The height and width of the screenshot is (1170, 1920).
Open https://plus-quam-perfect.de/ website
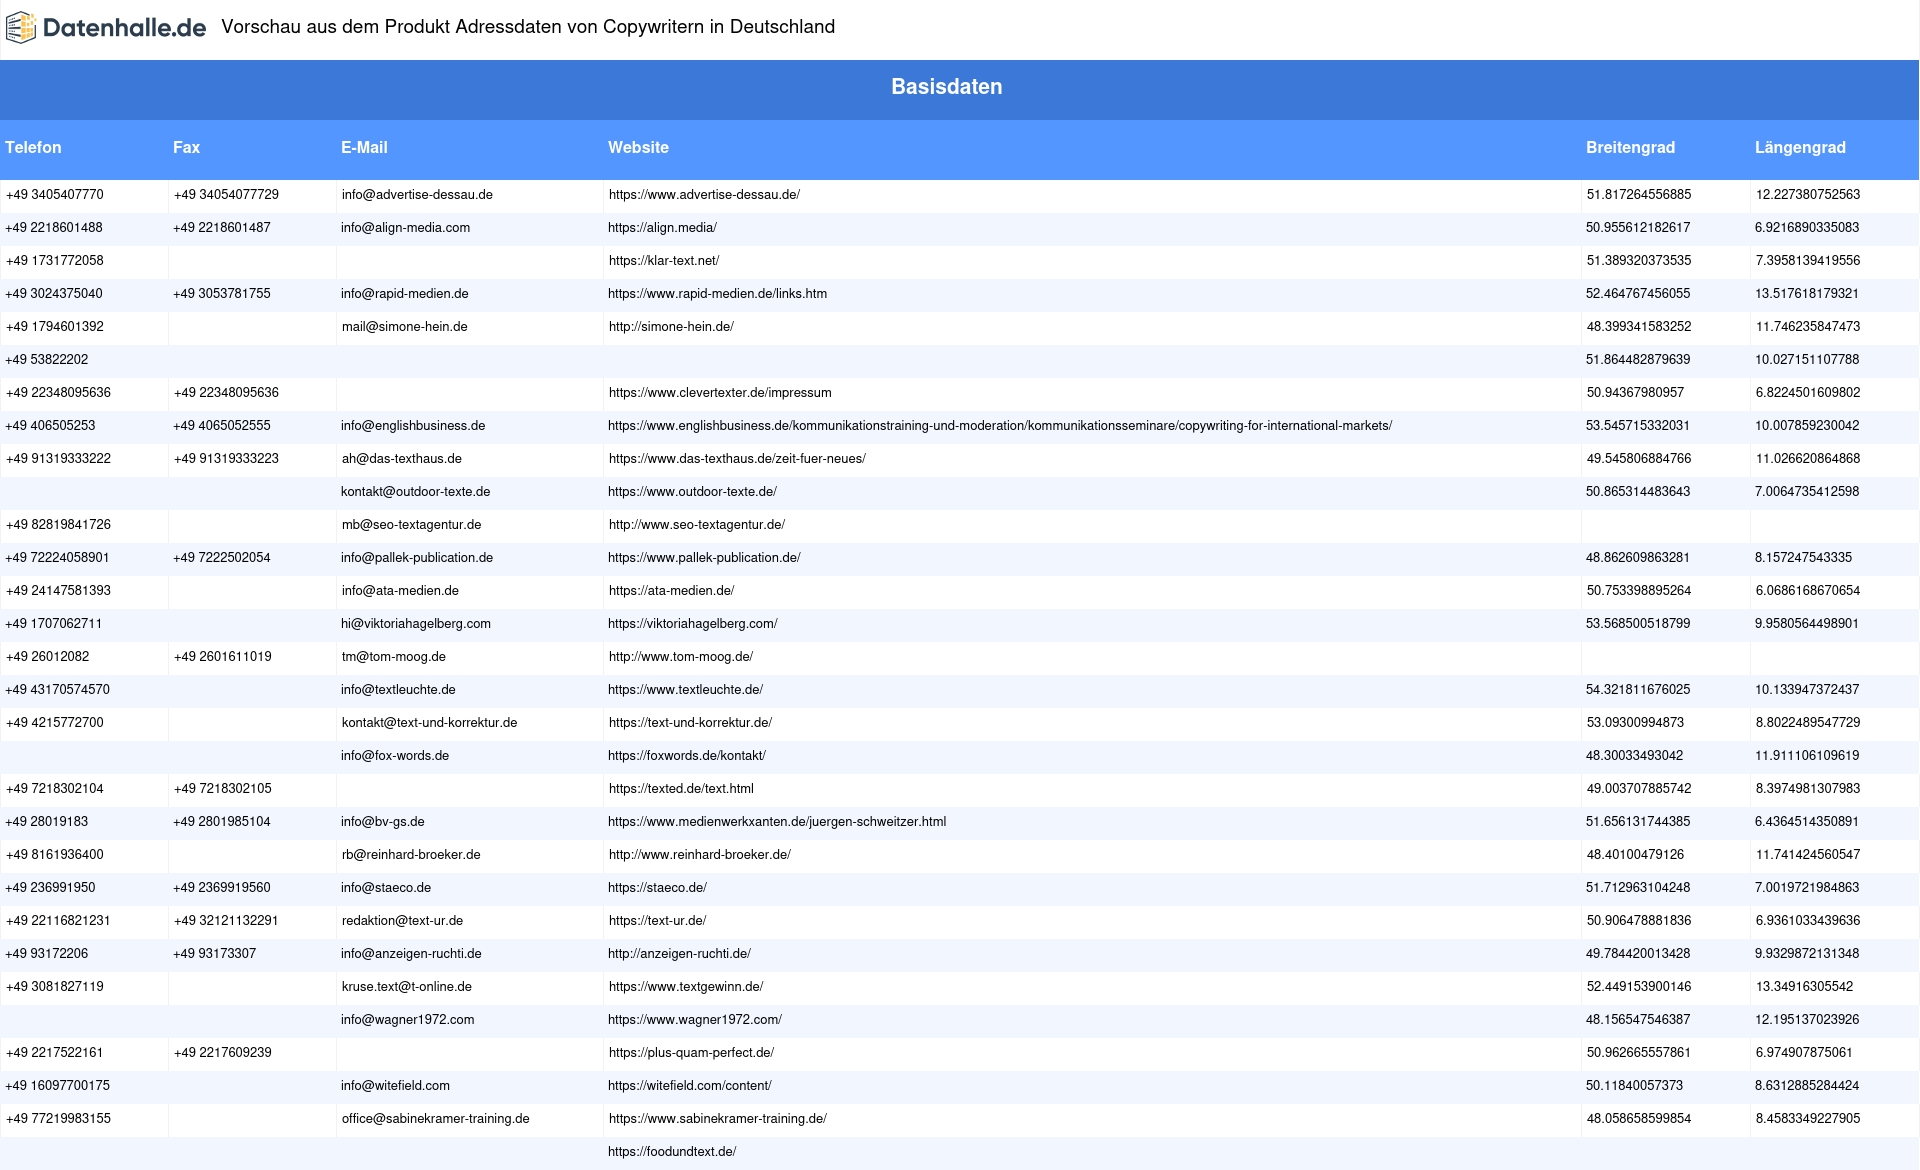tap(691, 1053)
